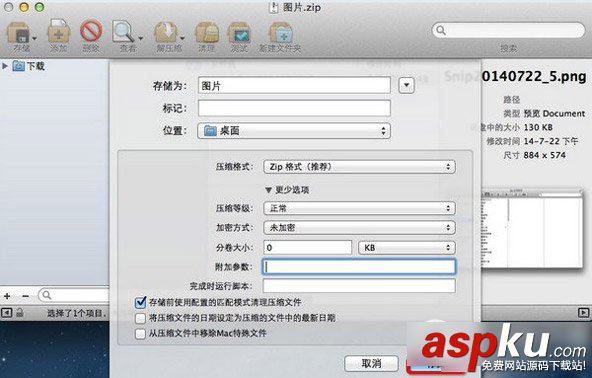
Task: Open the 查看 (View) magnifier tool
Action: pos(123,32)
